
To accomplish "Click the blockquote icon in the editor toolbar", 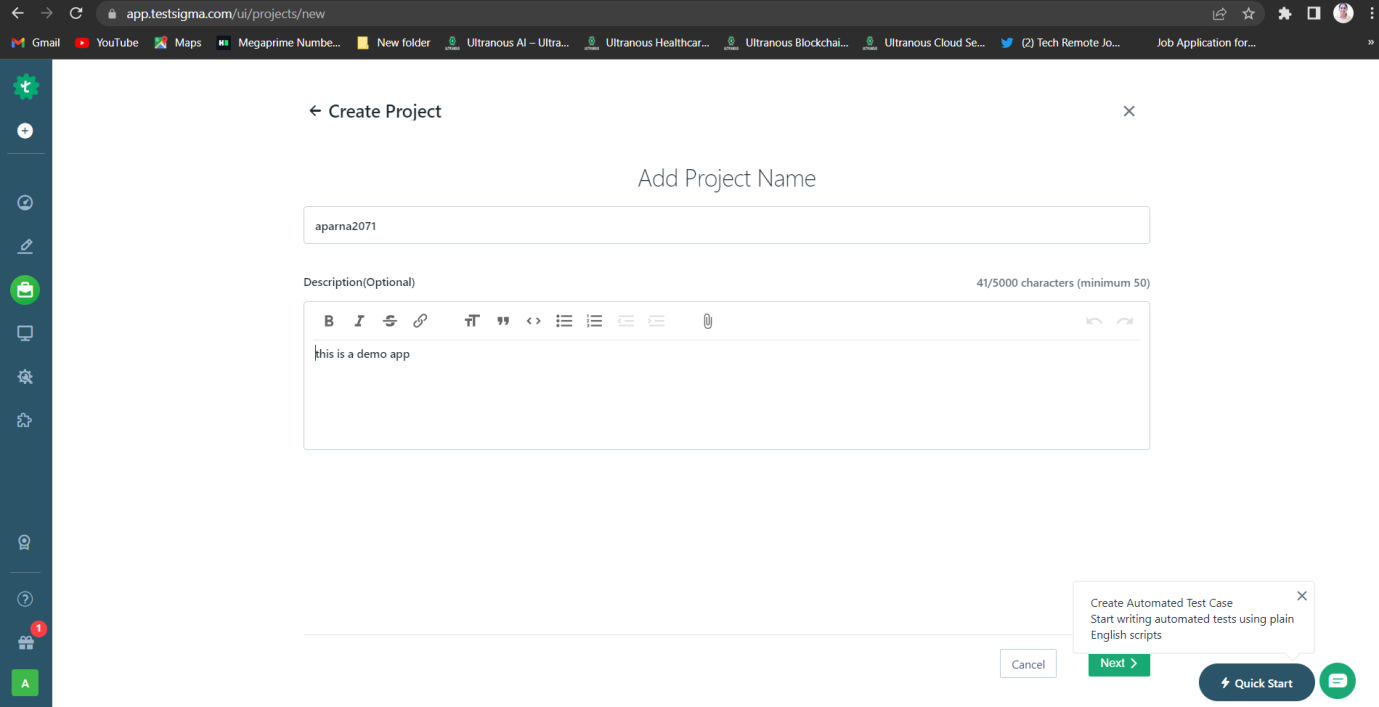I will click(502, 320).
